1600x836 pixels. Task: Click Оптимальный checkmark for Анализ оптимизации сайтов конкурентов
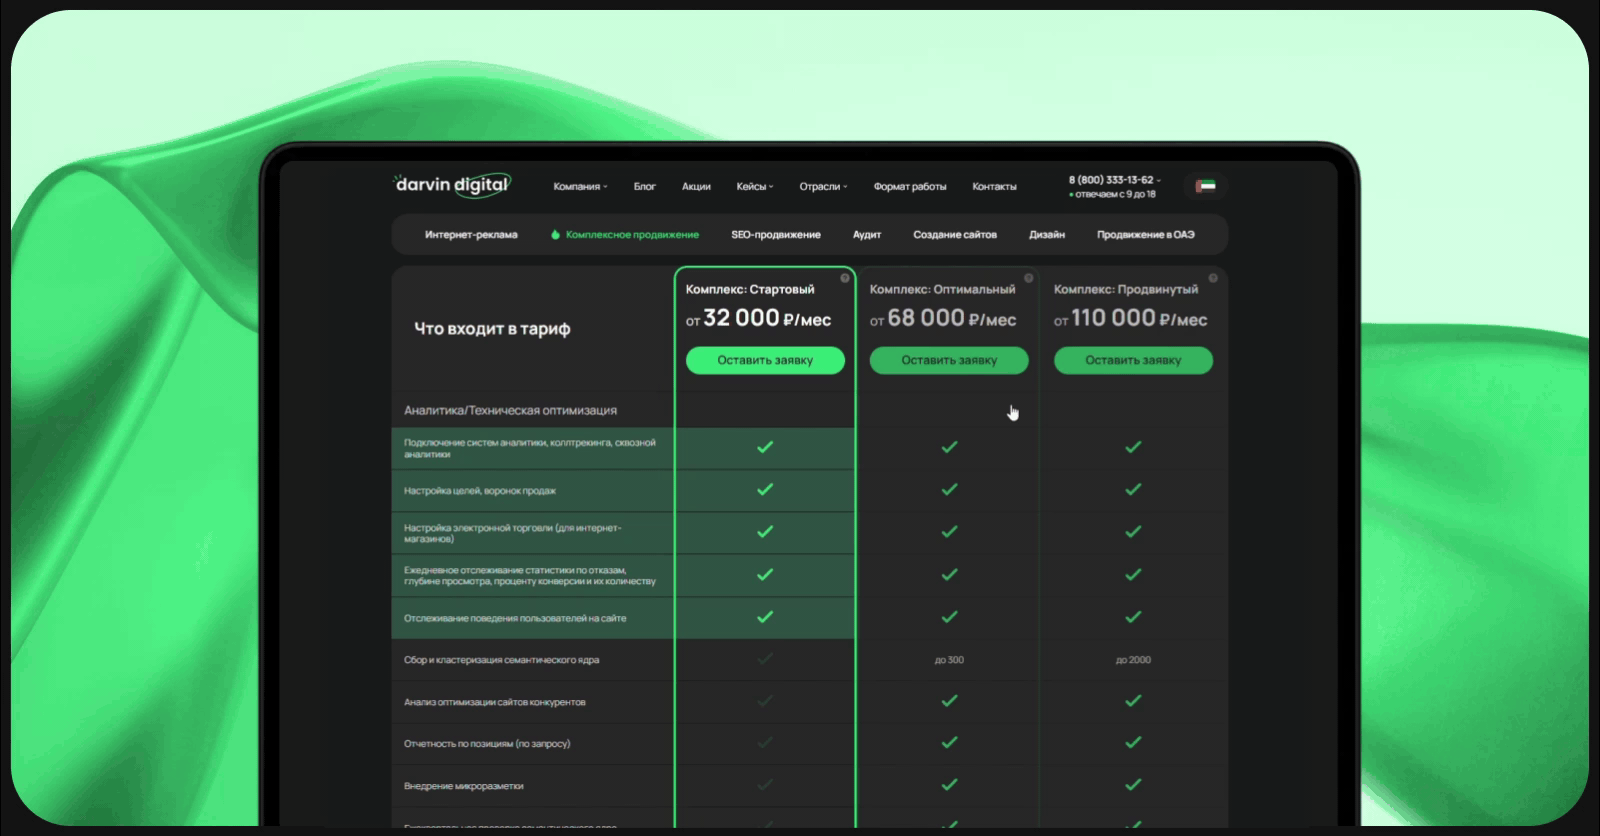point(949,701)
